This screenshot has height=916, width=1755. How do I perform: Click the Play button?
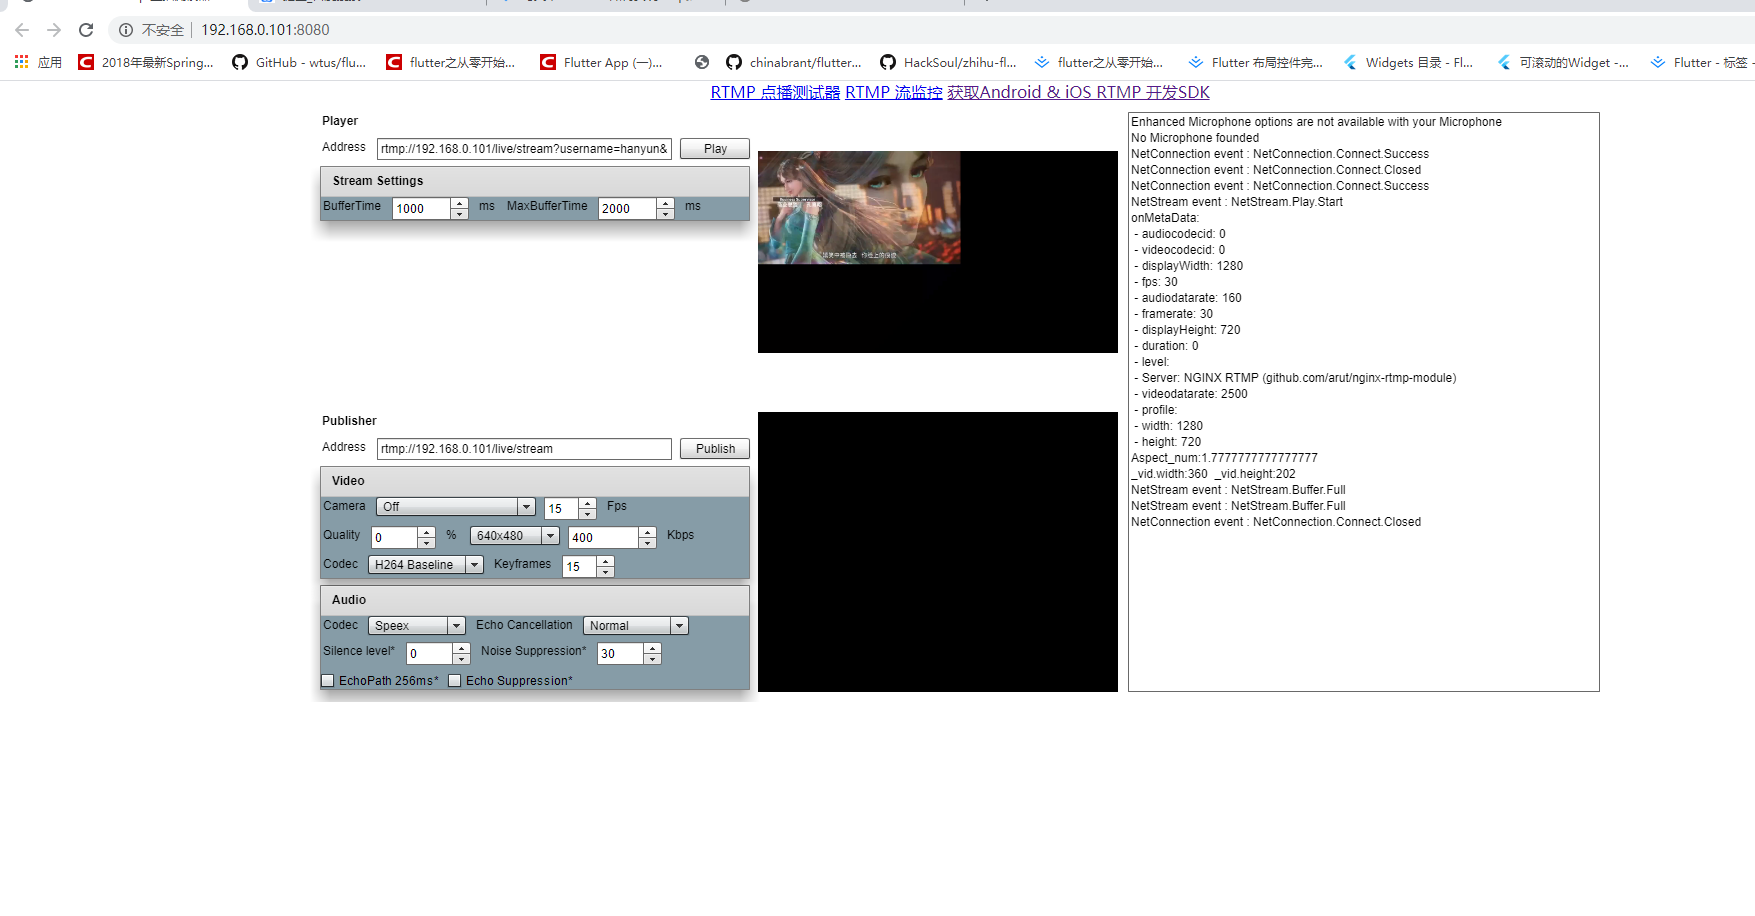pyautogui.click(x=715, y=148)
